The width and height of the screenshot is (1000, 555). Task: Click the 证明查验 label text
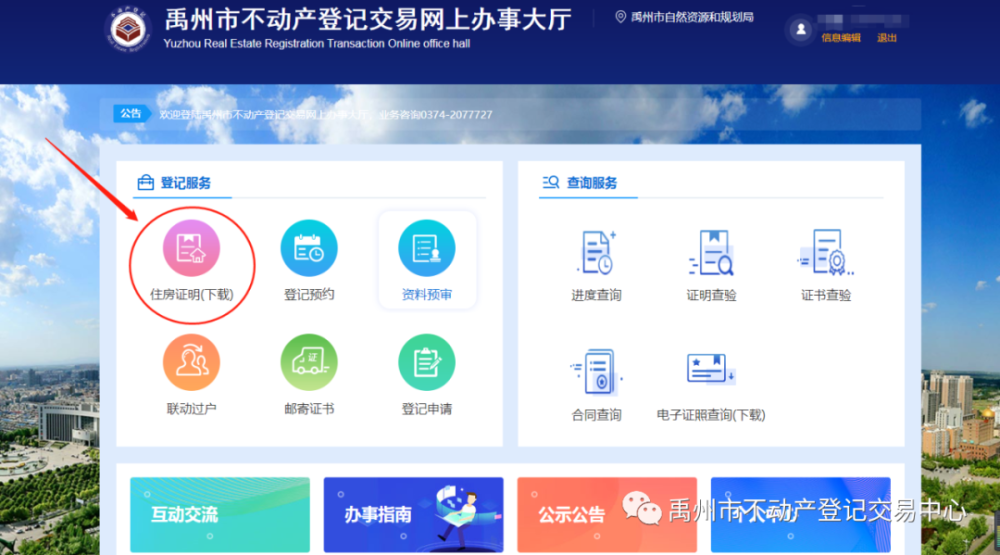(x=711, y=295)
